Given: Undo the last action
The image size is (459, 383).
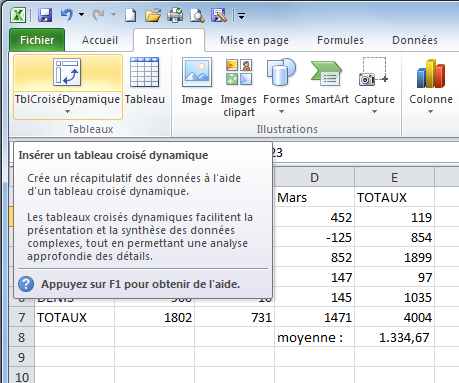Looking at the screenshot, I should pos(67,15).
